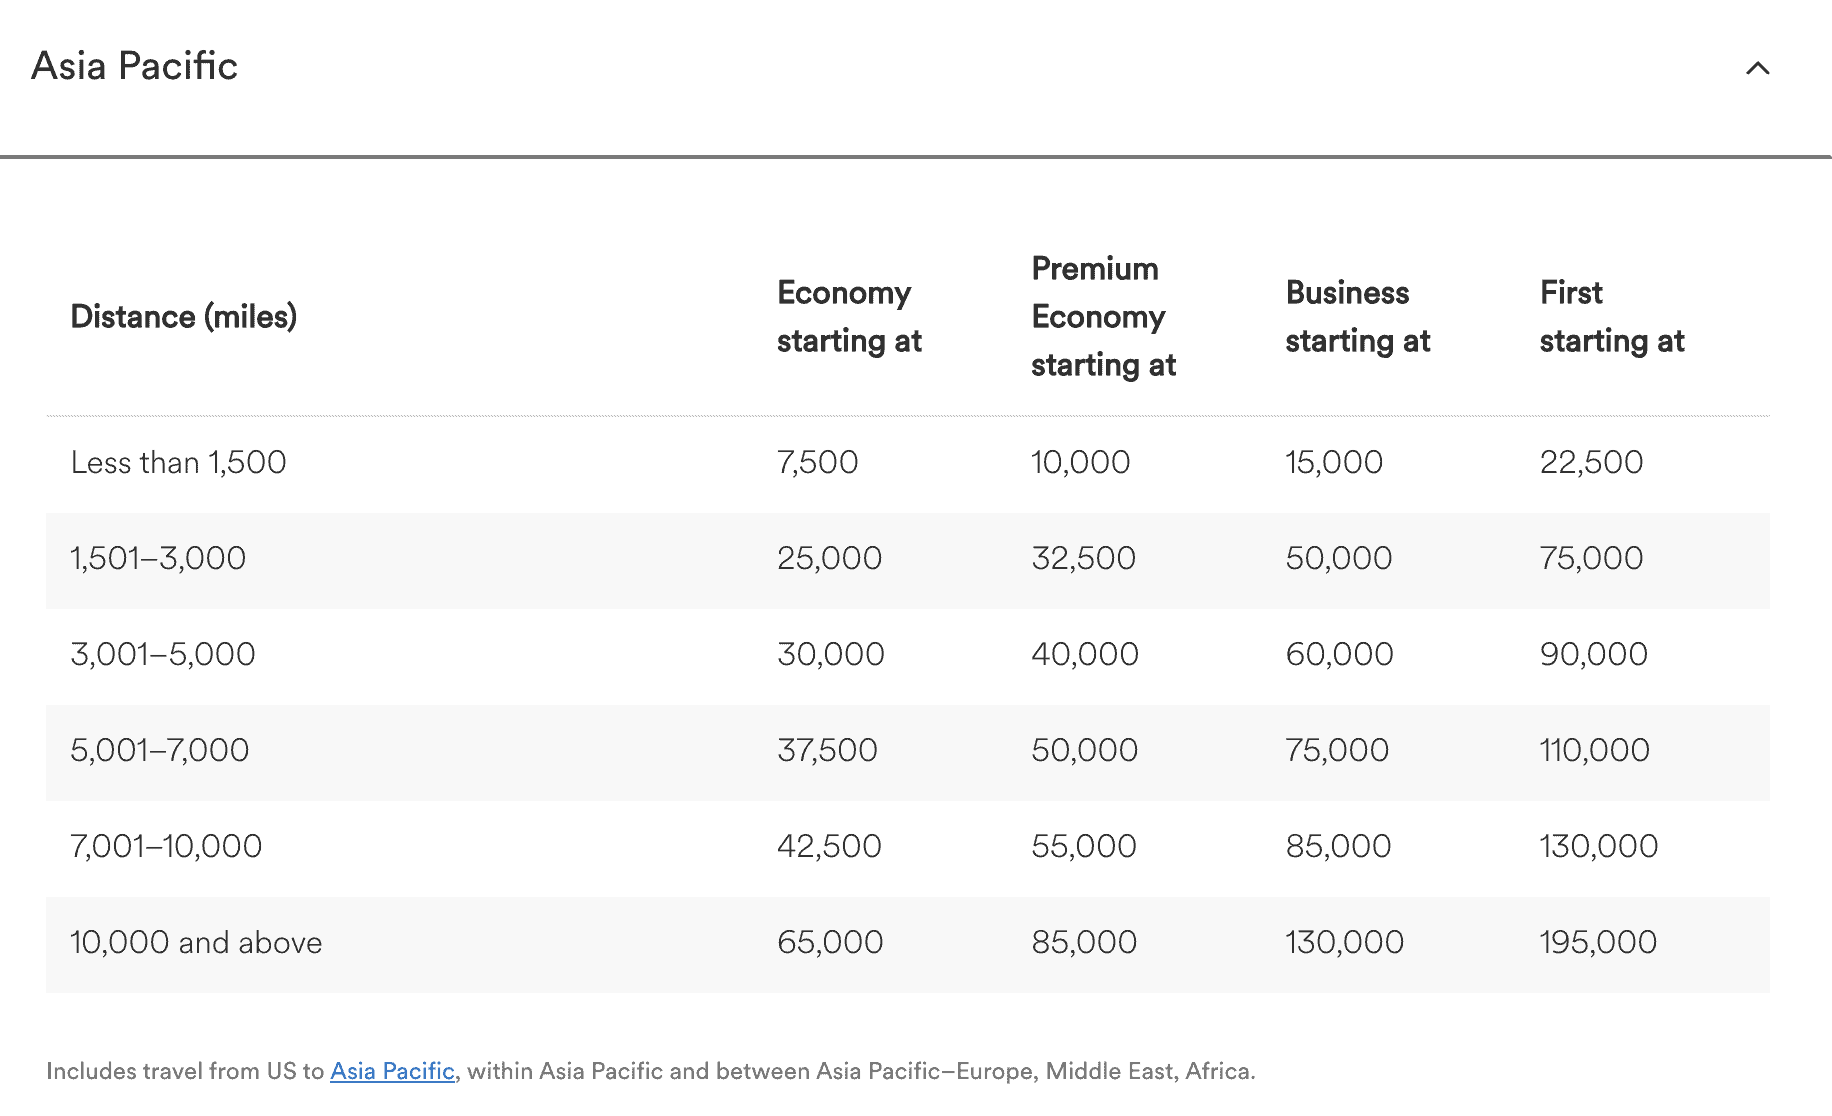
Task: Select the Less than 1,500 distance row
Action: click(178, 462)
